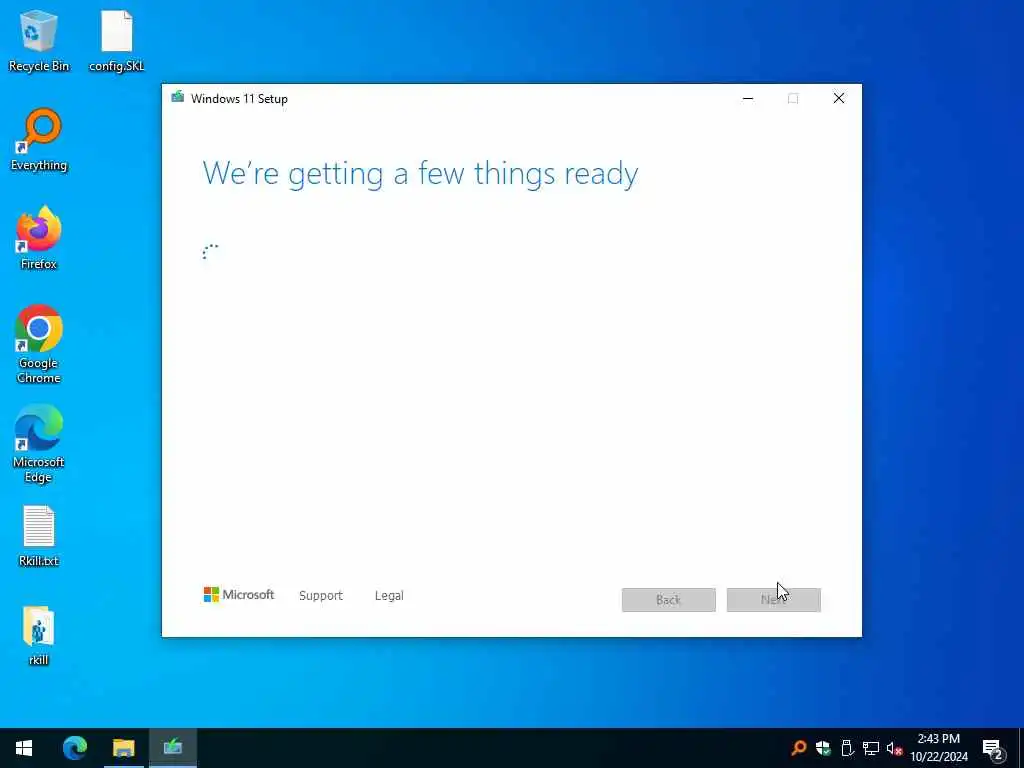Launch the Everything search shortcut

tap(39, 140)
